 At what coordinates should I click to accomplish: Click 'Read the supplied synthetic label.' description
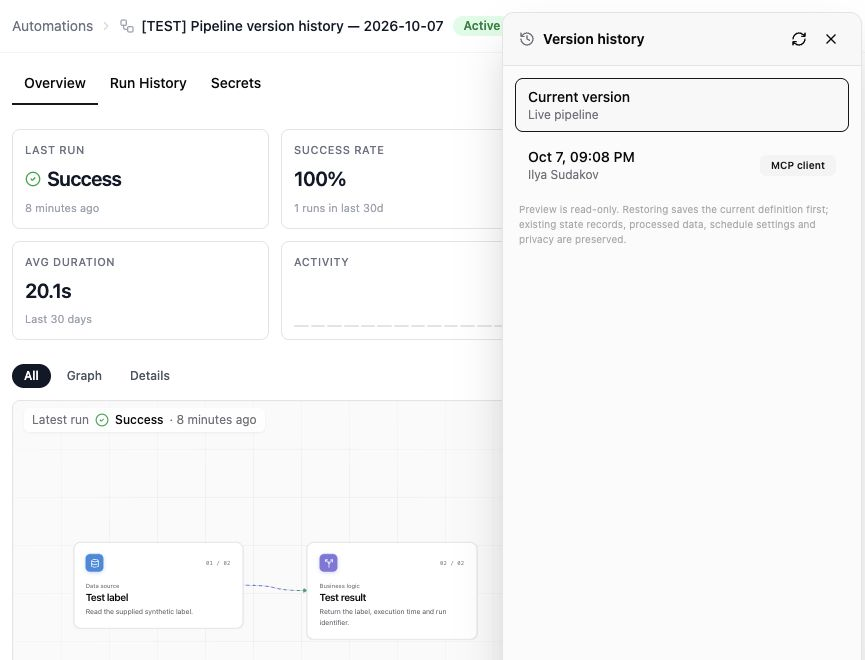139,611
